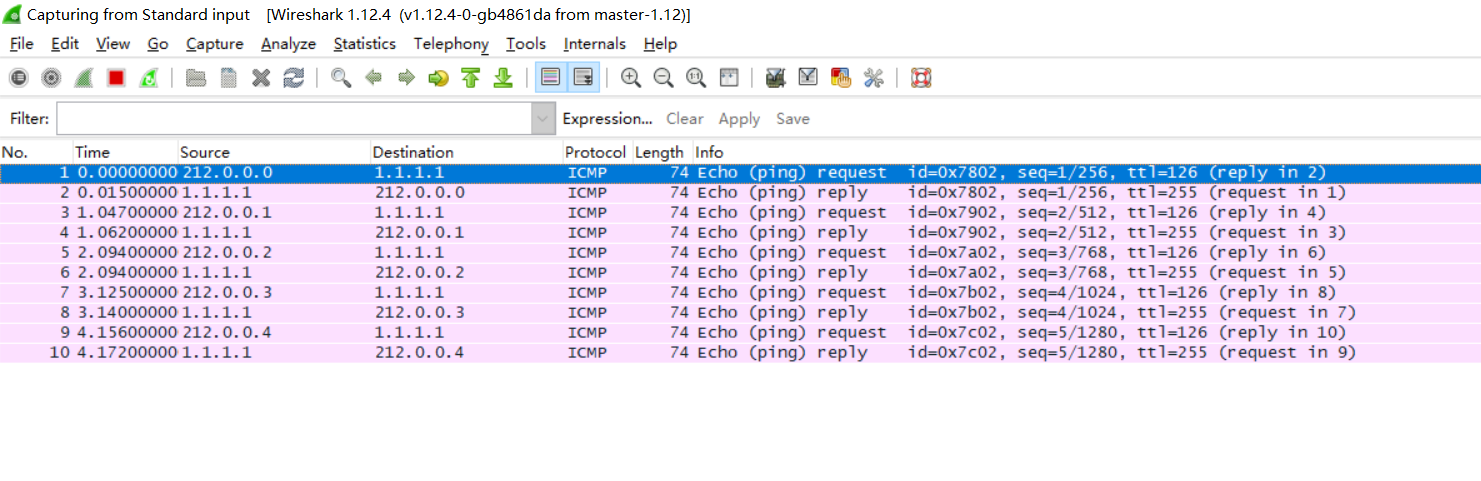Open the Tools menu
The image size is (1481, 481).
tap(526, 44)
